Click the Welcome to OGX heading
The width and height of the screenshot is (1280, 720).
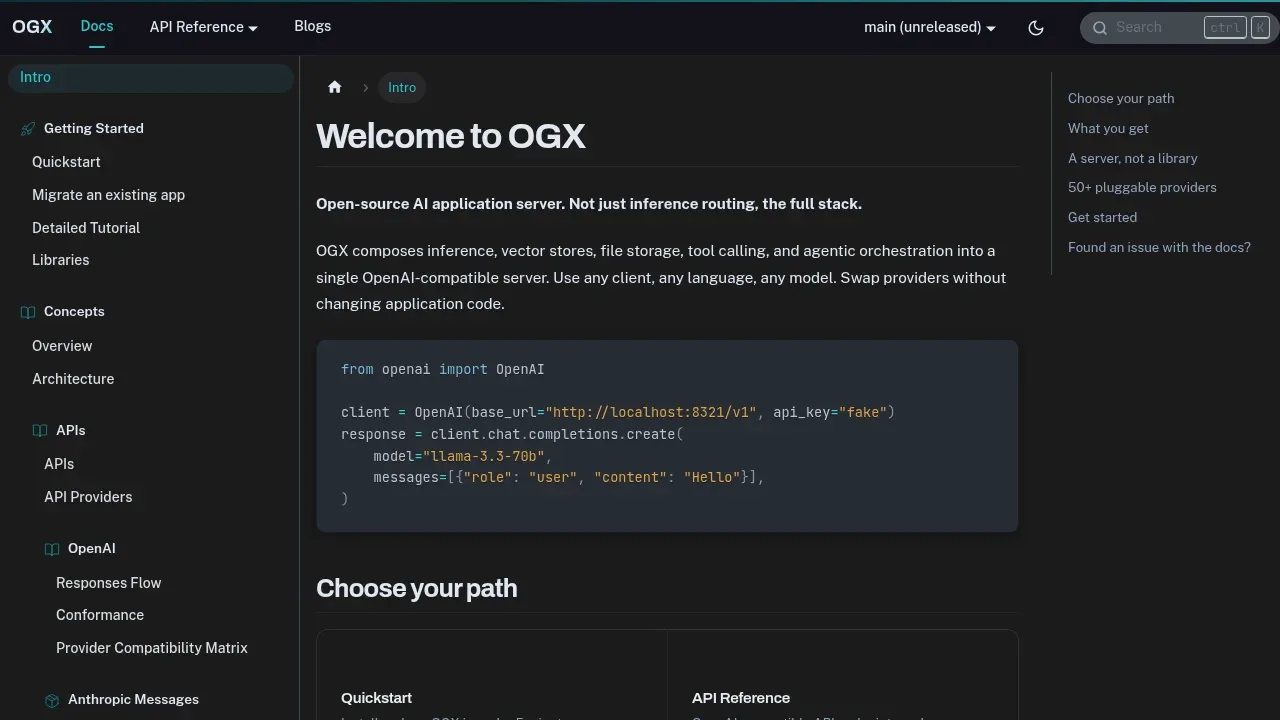451,136
